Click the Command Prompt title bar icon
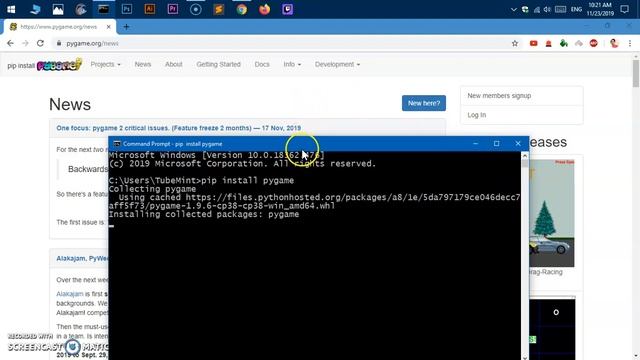This screenshot has height=360, width=640. pos(117,144)
